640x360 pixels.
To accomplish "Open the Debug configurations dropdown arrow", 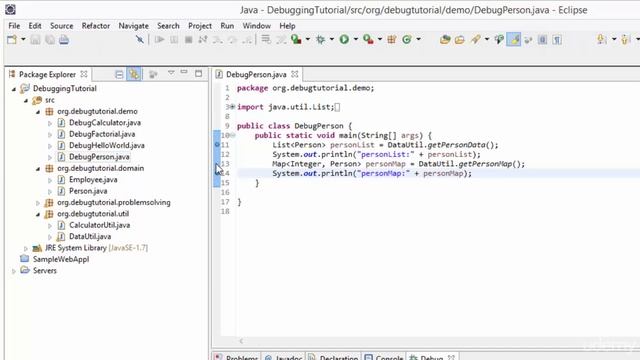I will [331, 40].
